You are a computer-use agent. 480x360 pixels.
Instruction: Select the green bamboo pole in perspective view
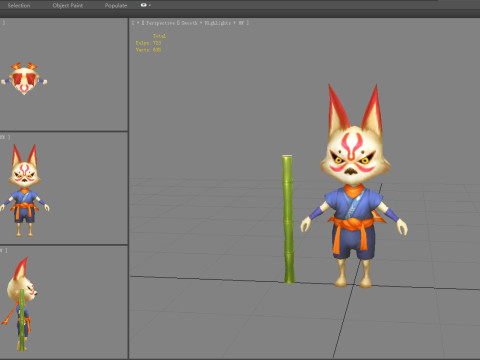(288, 219)
